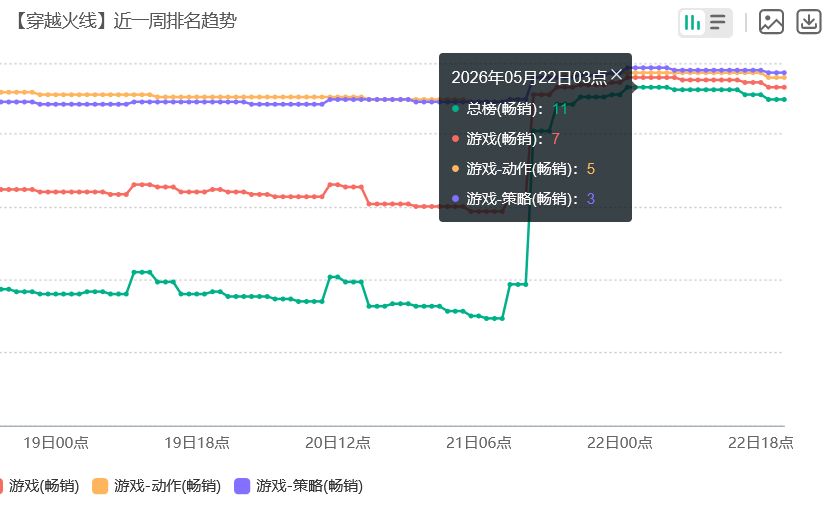Click purple 游戏-策略(畅销) legend swatch
Viewport: 831px width, 530px height.
pyautogui.click(x=242, y=486)
